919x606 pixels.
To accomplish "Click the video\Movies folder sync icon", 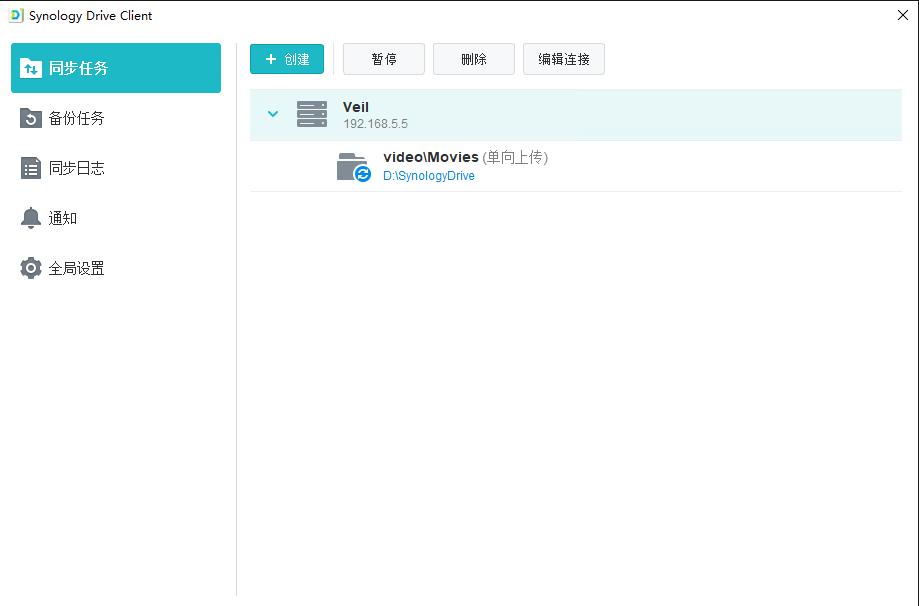I will pos(353,166).
